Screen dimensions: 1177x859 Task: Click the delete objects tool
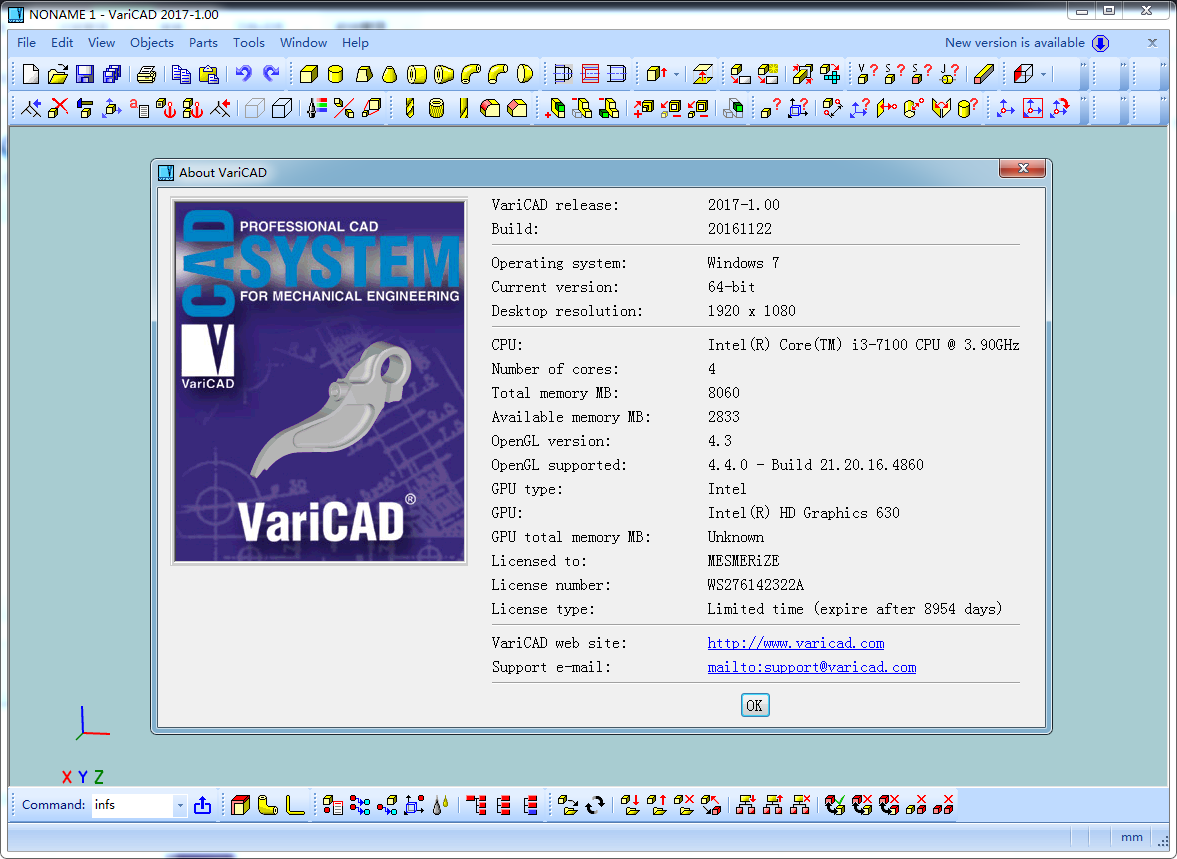coord(57,108)
